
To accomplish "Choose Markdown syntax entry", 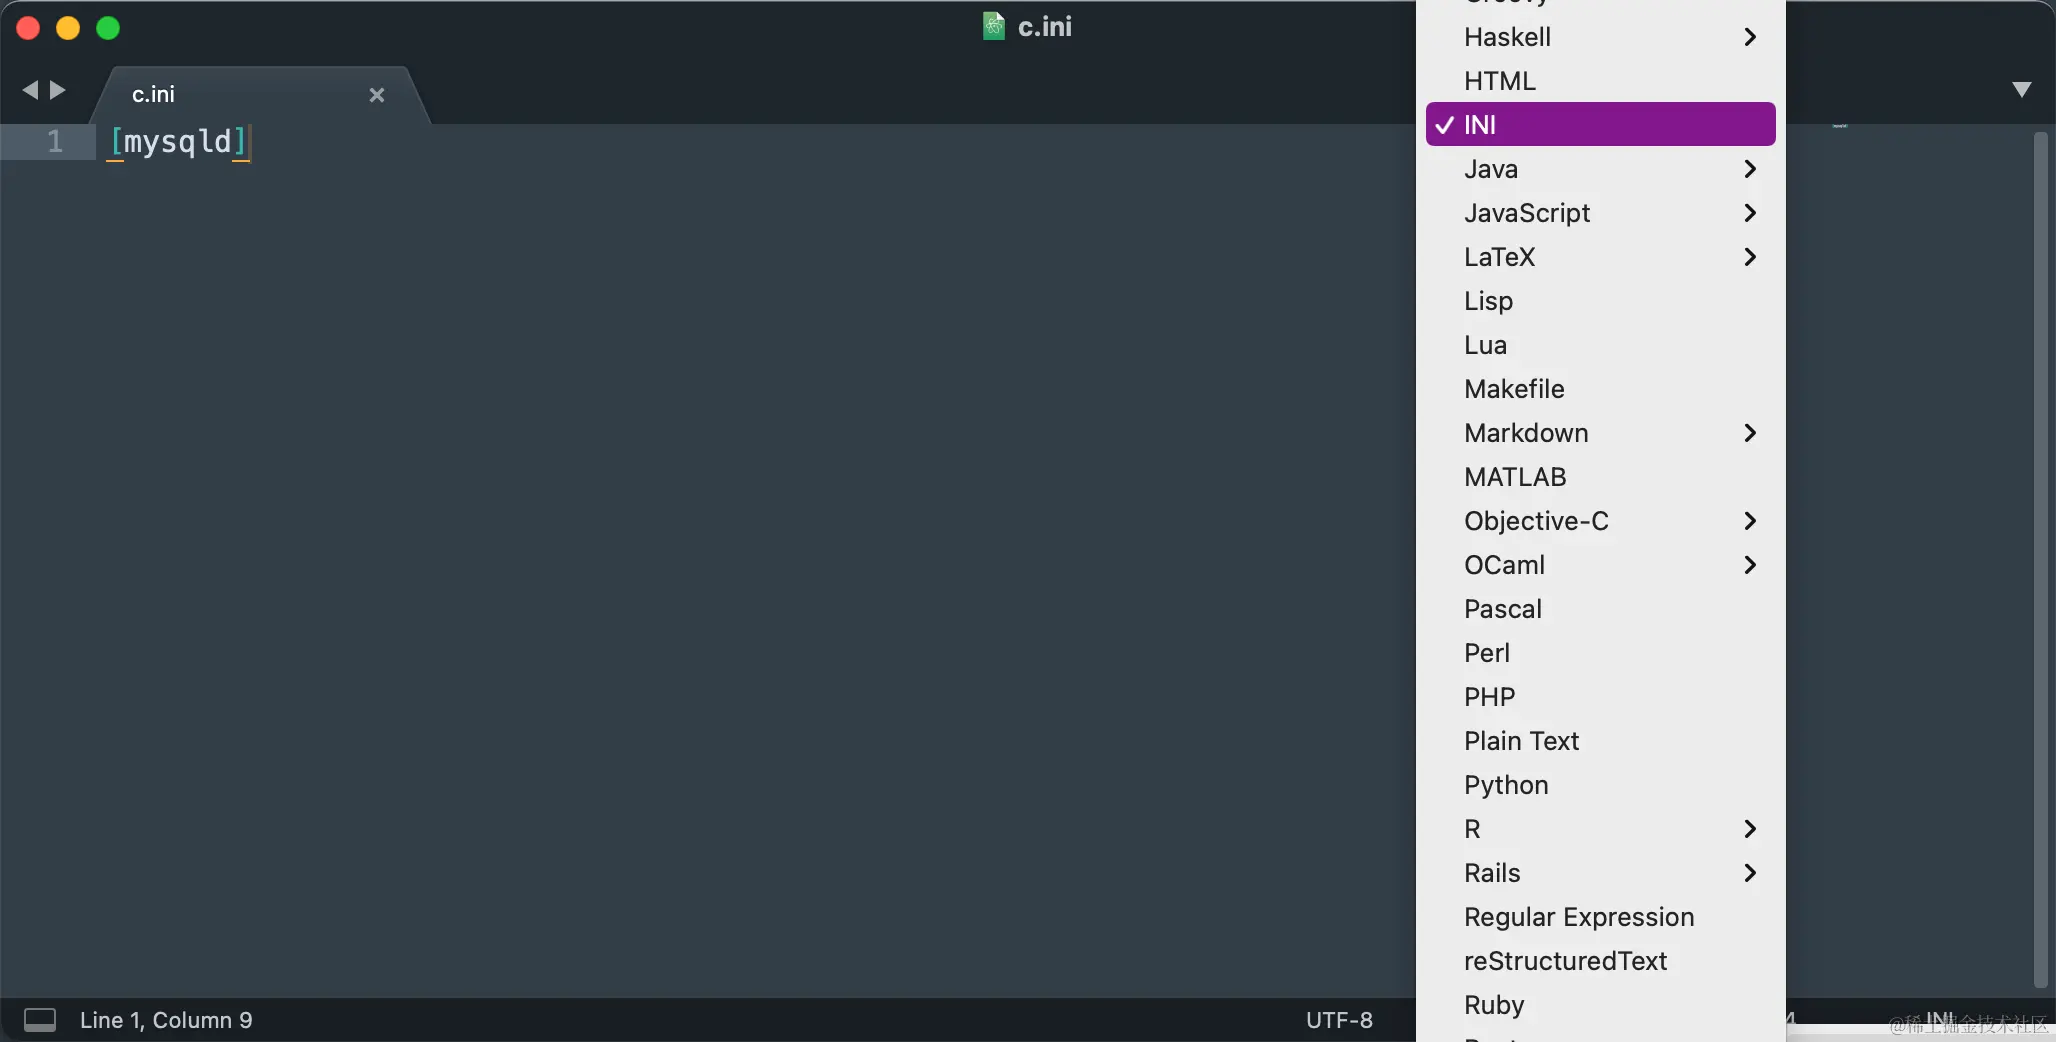I will coord(1600,433).
